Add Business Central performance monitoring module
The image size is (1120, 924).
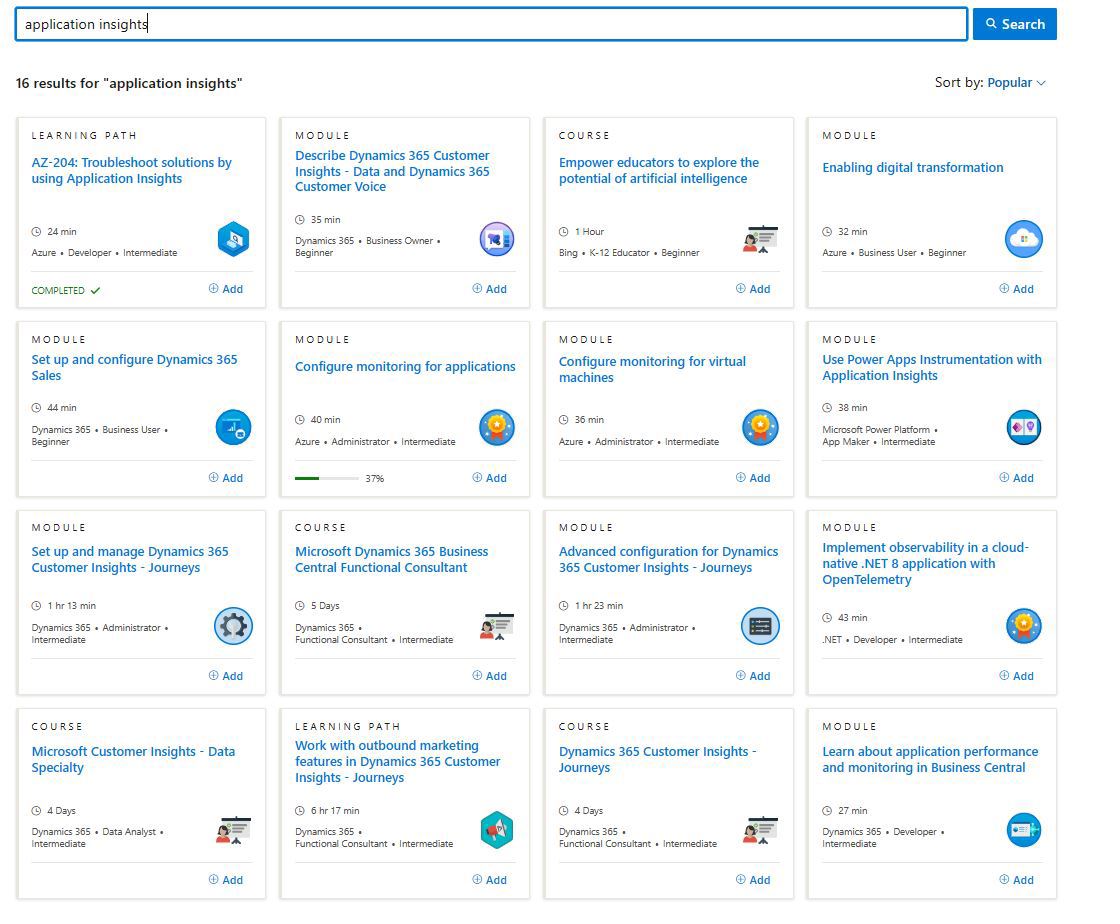point(1016,880)
